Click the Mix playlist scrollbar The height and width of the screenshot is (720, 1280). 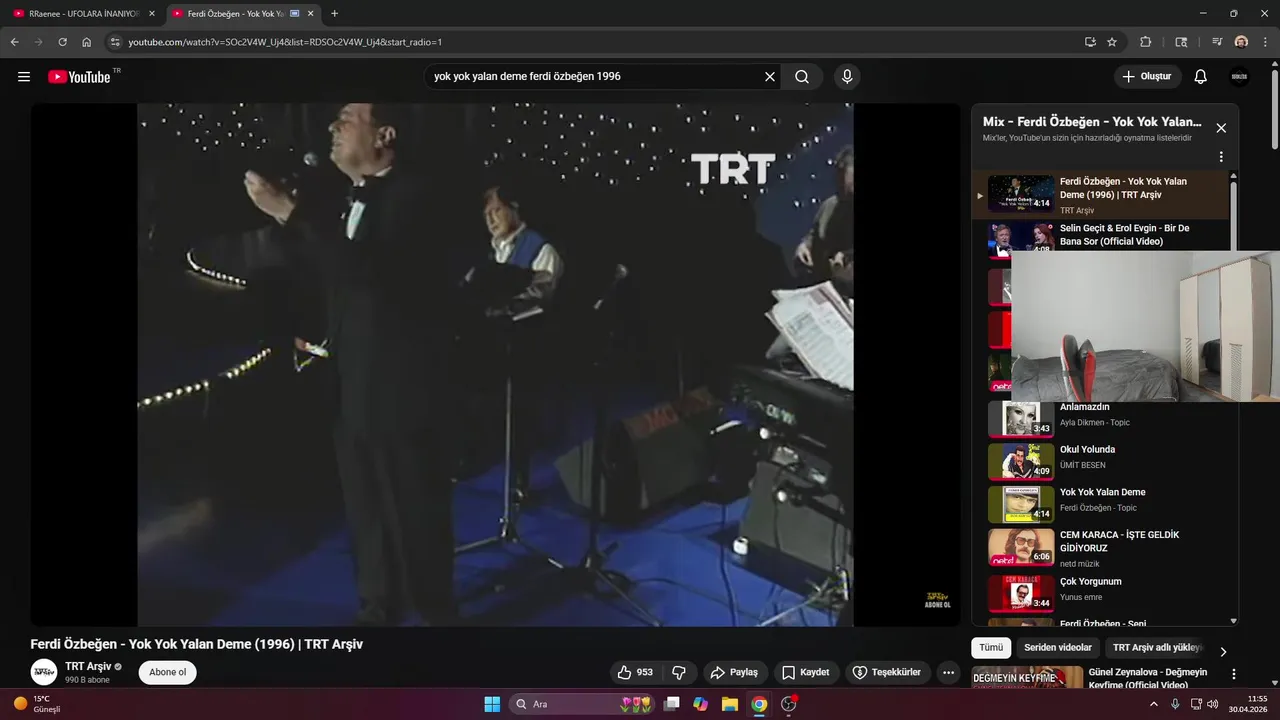1233,215
